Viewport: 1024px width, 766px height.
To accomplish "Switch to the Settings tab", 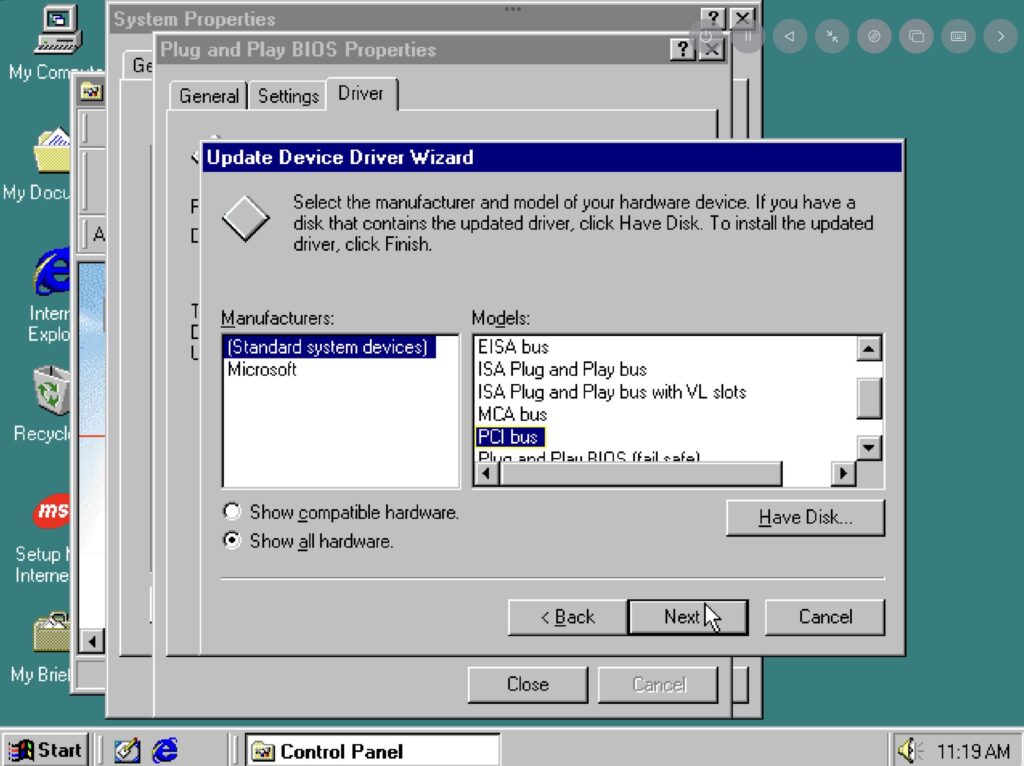I will 288,96.
